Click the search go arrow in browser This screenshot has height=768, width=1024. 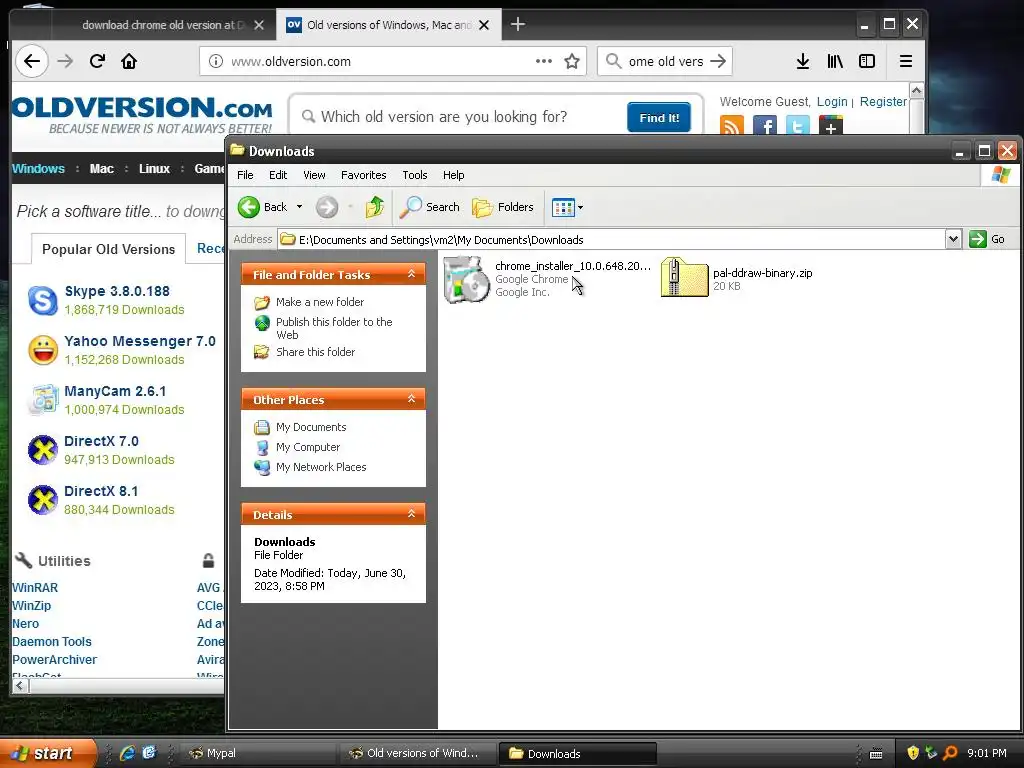pyautogui.click(x=718, y=61)
